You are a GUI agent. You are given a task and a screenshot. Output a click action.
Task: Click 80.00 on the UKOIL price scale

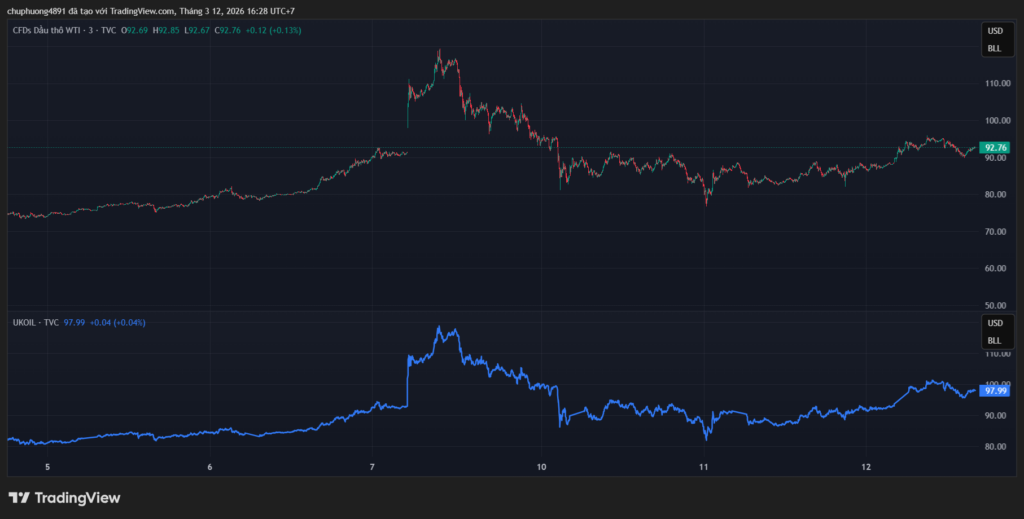click(x=996, y=447)
